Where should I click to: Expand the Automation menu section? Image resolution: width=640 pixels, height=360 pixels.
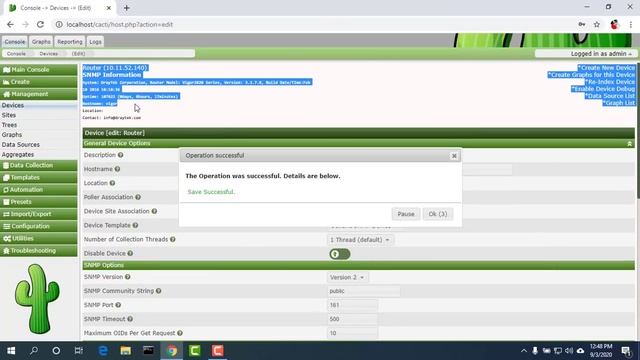coord(39,190)
